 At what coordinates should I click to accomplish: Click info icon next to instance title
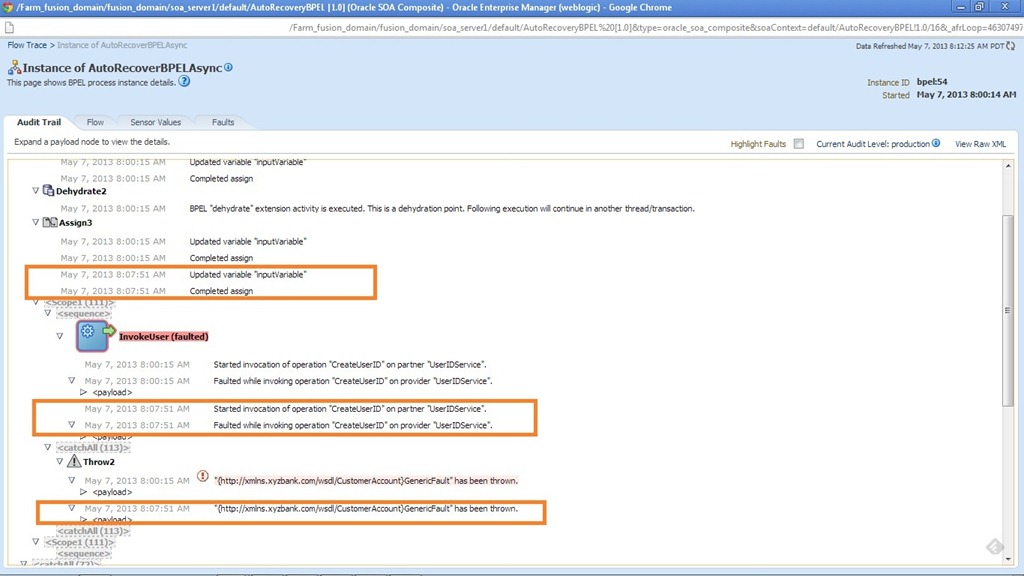tap(228, 67)
